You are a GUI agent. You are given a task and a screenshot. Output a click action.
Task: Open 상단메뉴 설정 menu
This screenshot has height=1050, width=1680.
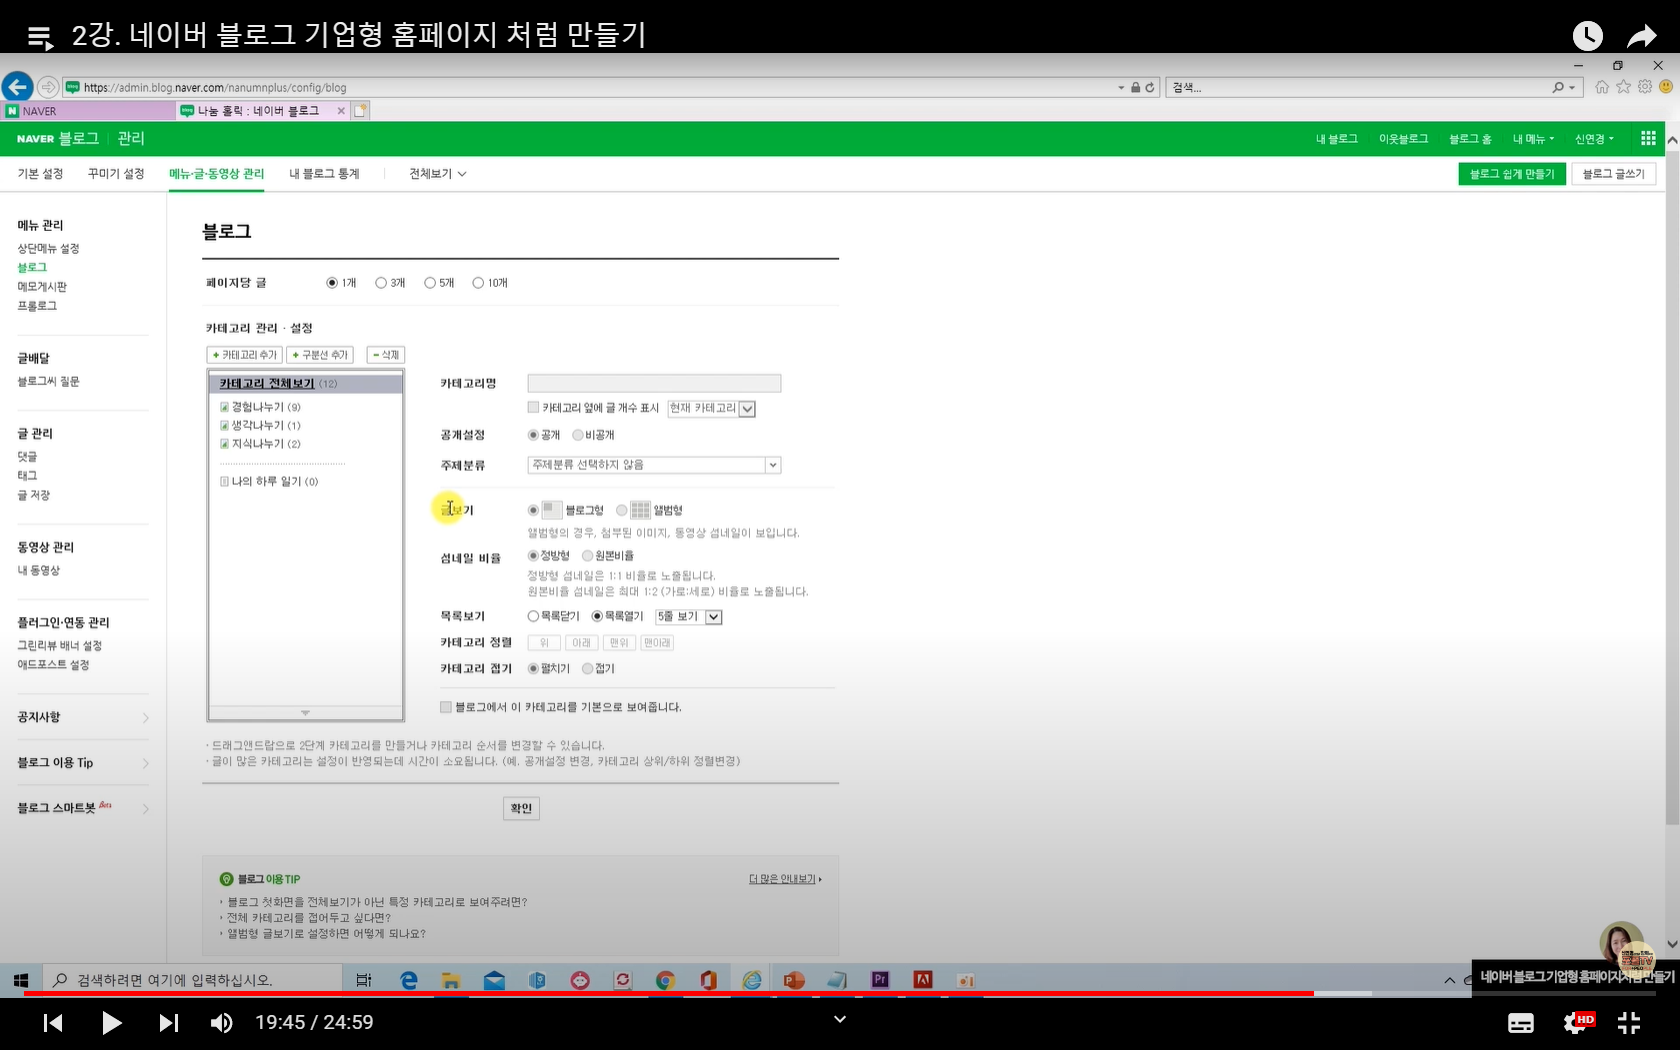(48, 249)
